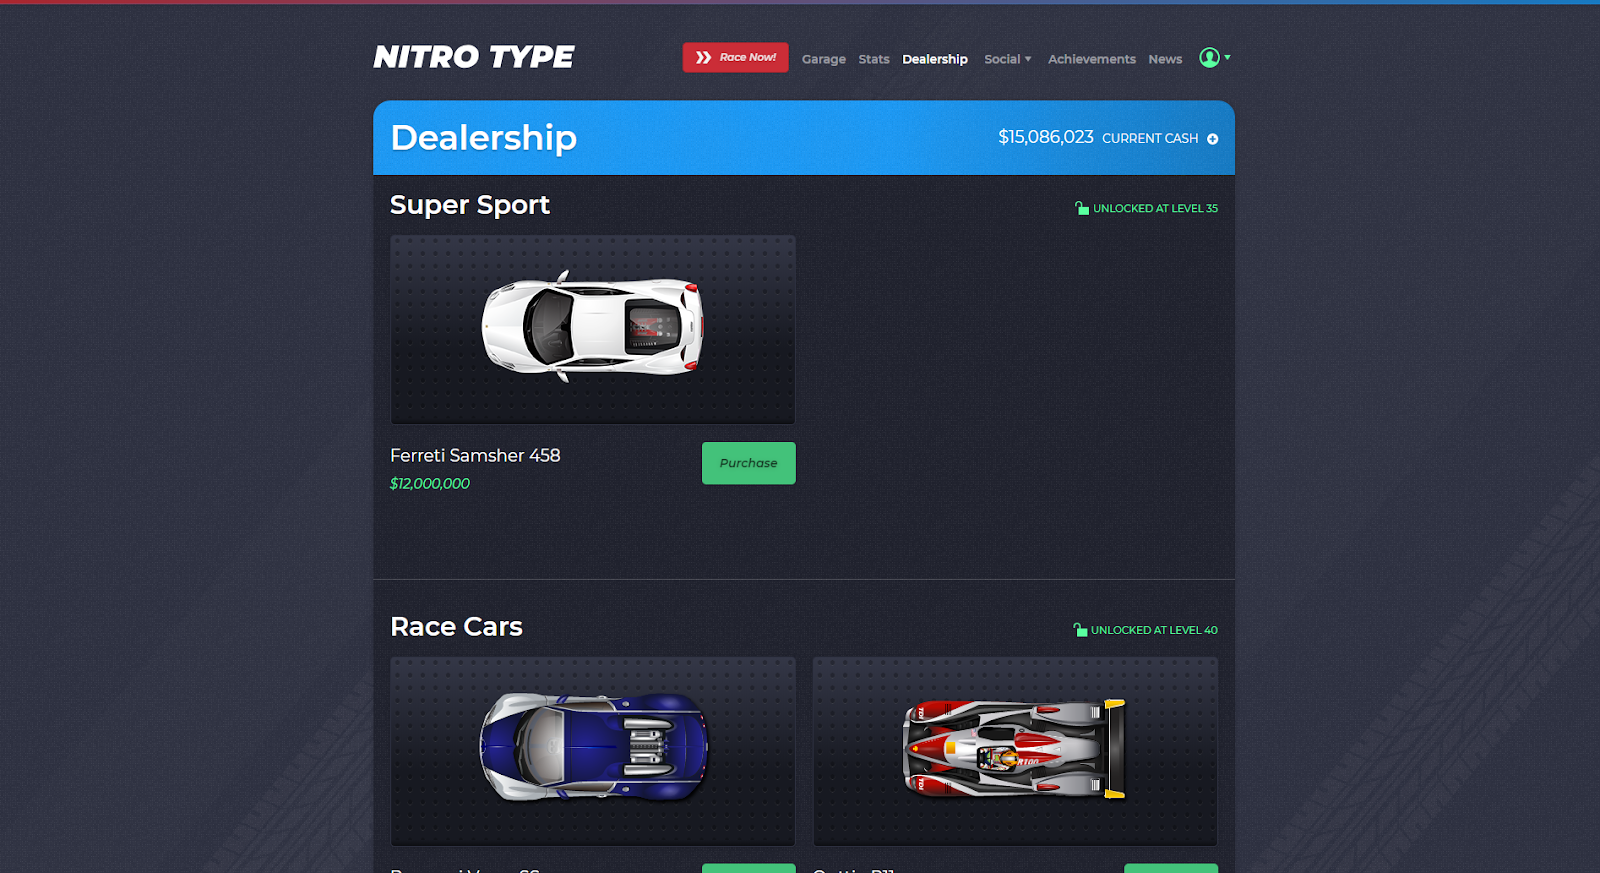Click the Dealership page title

(483, 138)
